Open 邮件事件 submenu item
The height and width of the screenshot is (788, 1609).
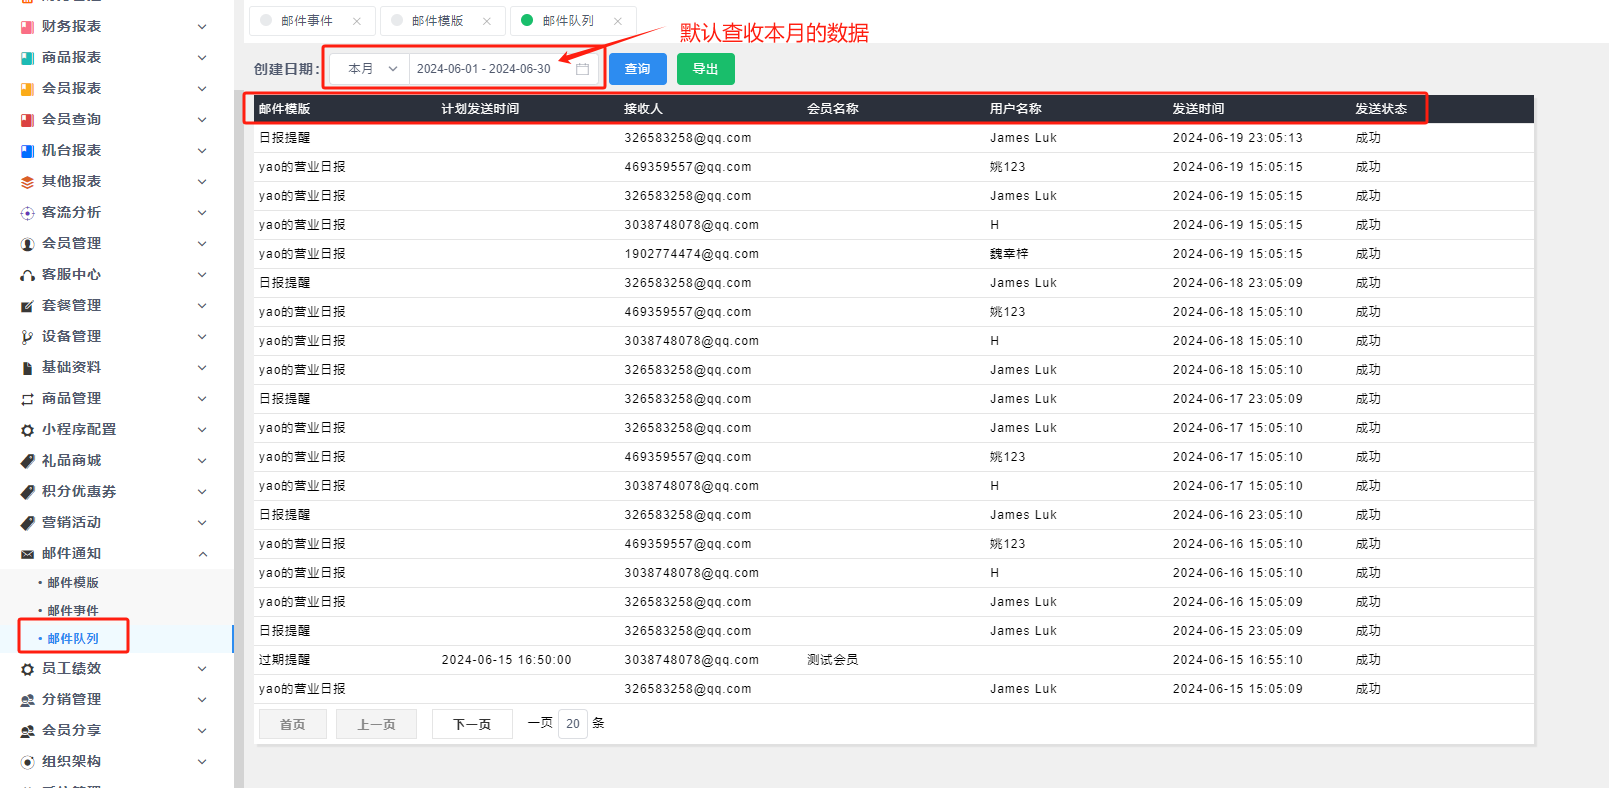pos(73,611)
